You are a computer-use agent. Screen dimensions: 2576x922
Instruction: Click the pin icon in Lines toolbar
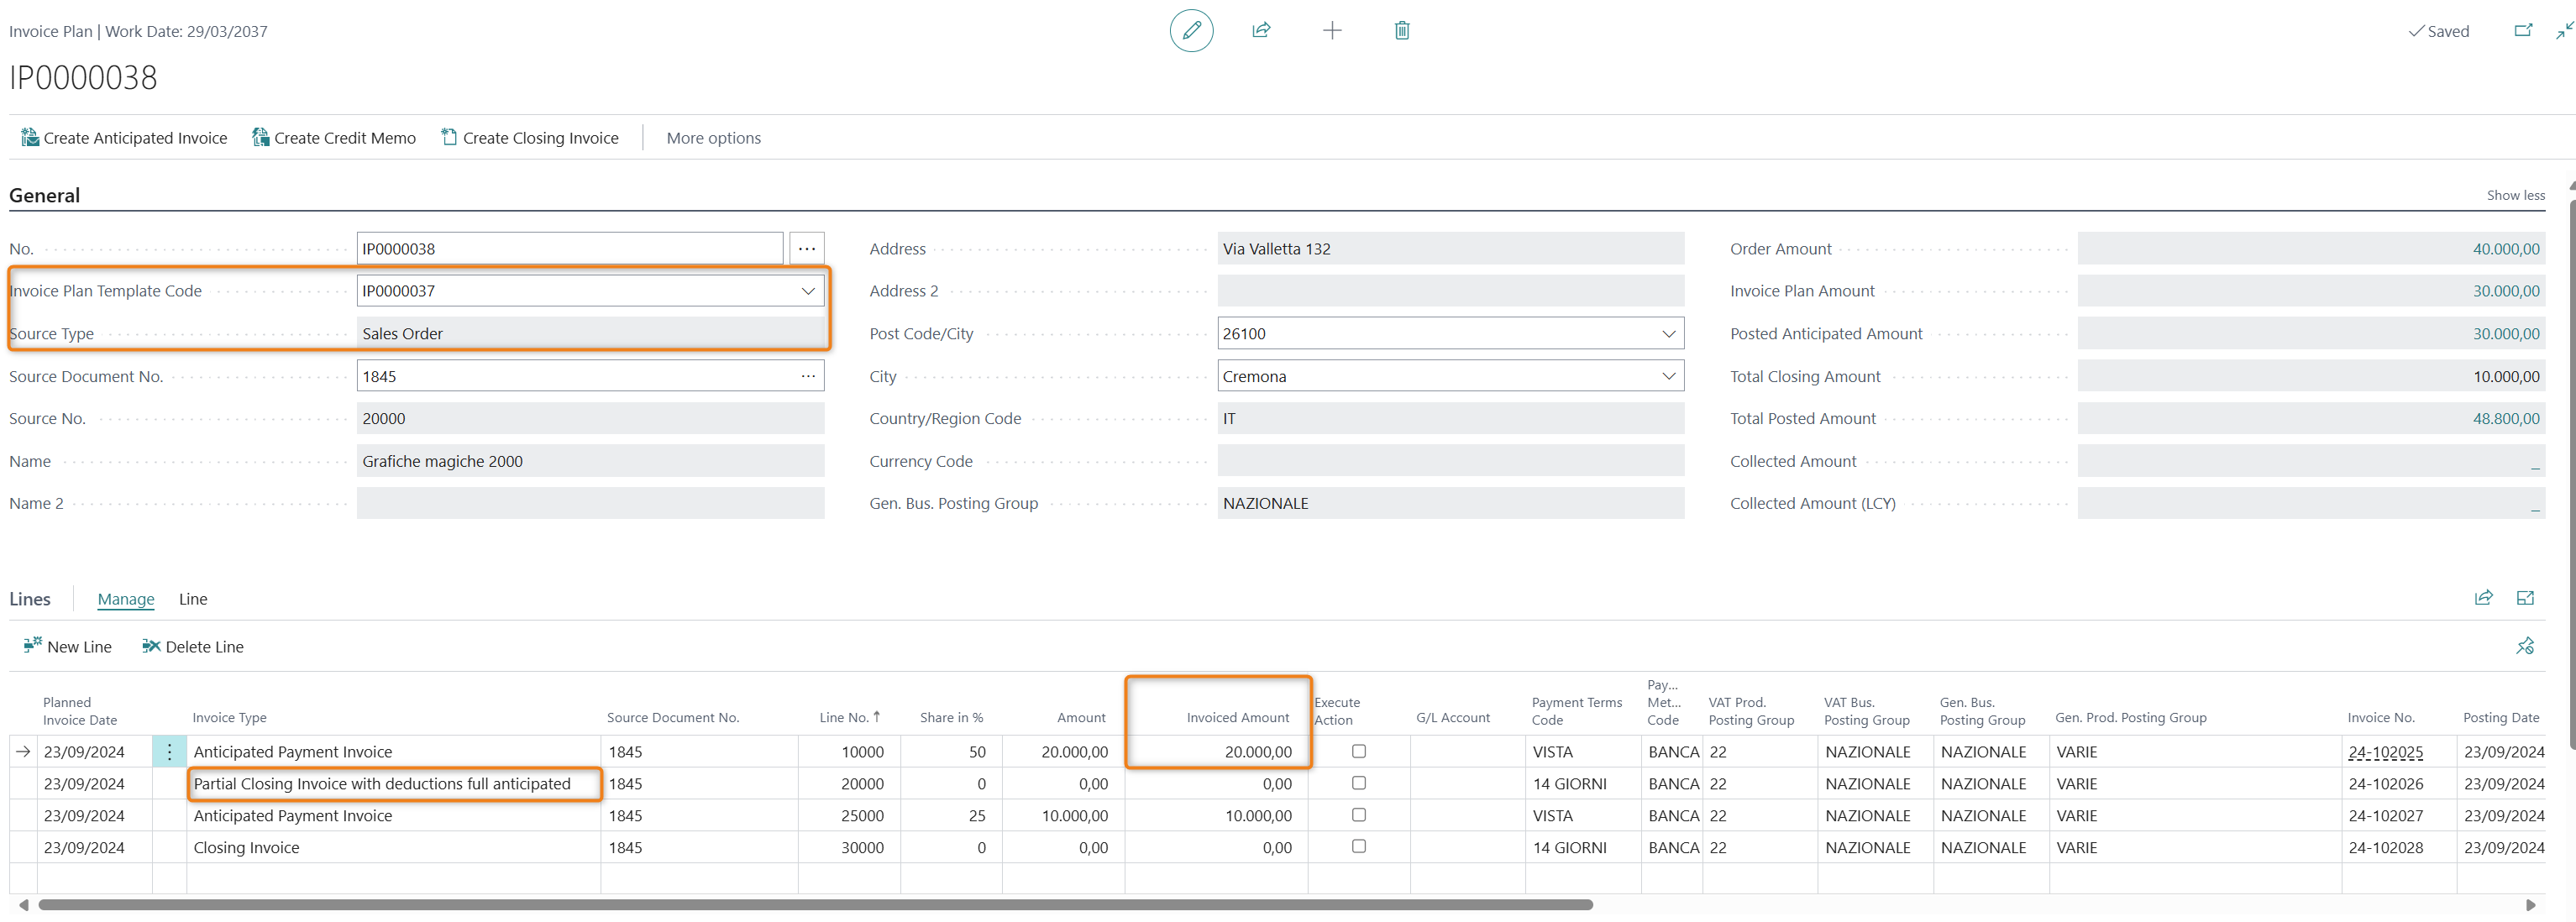[x=2525, y=646]
